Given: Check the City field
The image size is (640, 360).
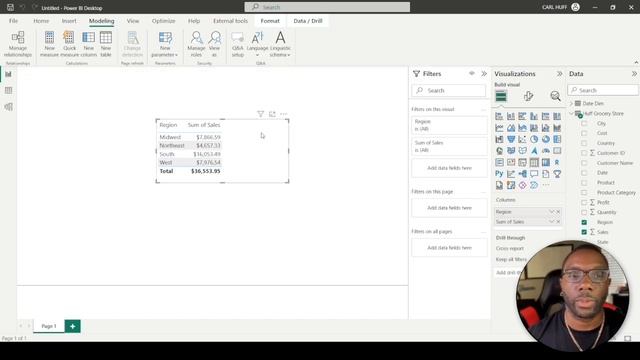Looking at the screenshot, I should pos(584,123).
